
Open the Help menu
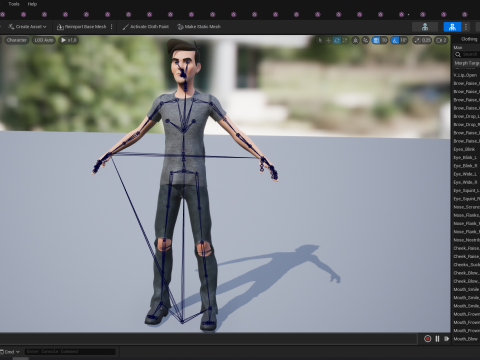32,4
